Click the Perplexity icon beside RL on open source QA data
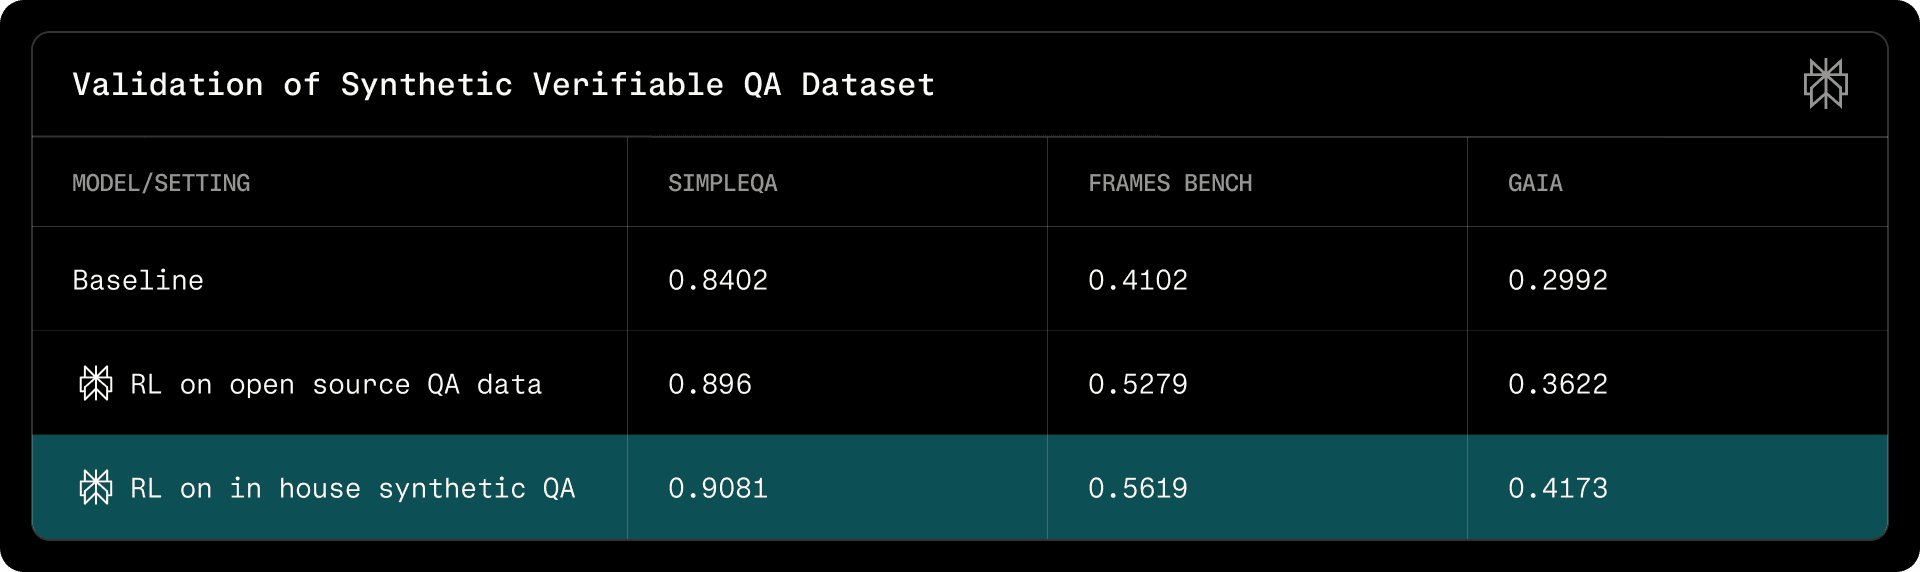Viewport: 1920px width, 572px height. click(96, 384)
